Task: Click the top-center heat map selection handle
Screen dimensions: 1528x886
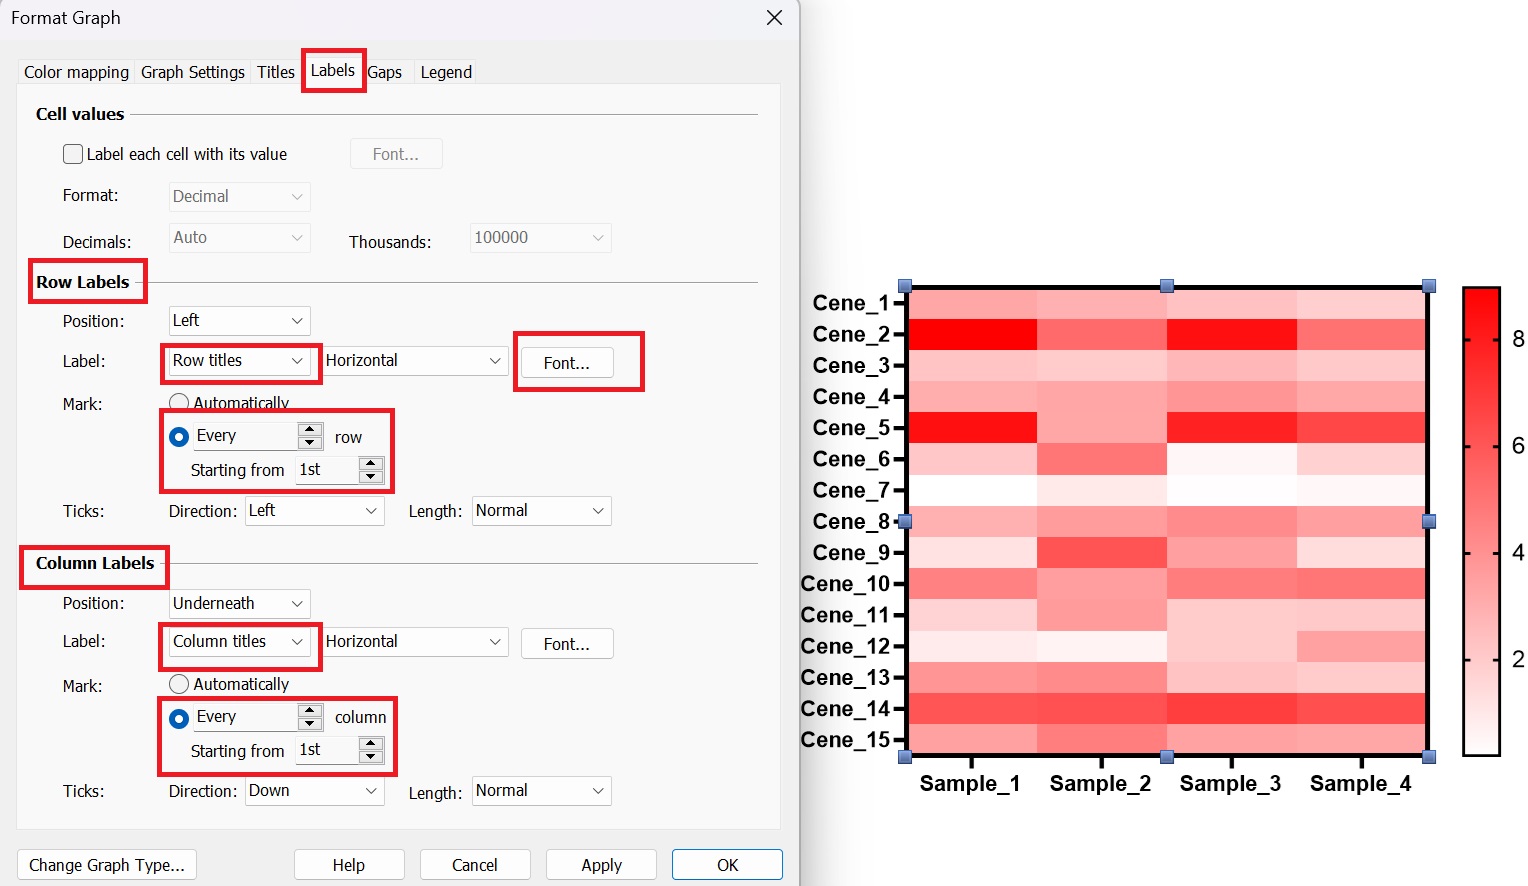Action: click(1166, 286)
